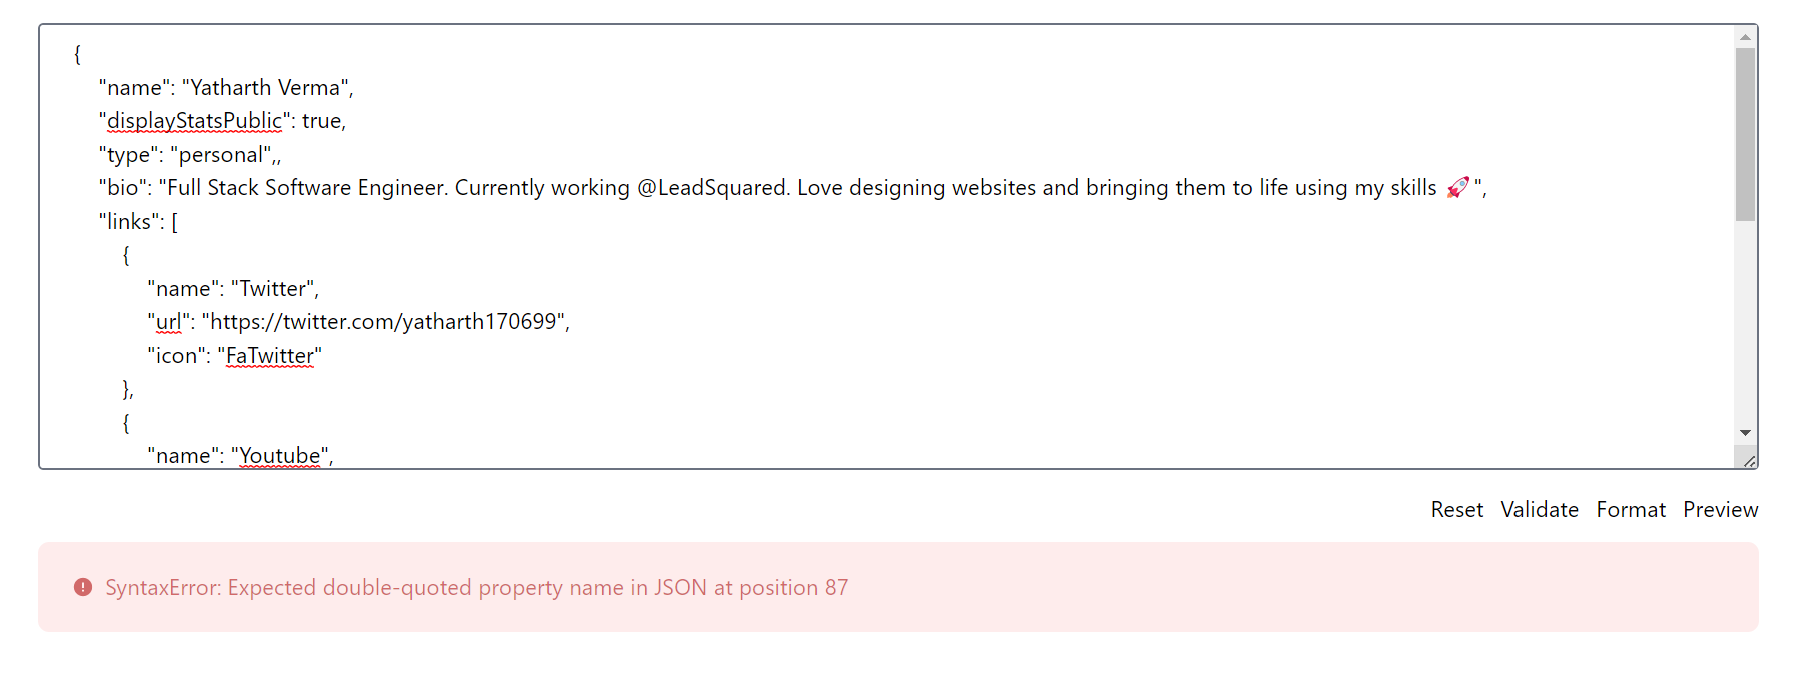Click the Youtube name entry
The width and height of the screenshot is (1811, 700).
coord(281,455)
